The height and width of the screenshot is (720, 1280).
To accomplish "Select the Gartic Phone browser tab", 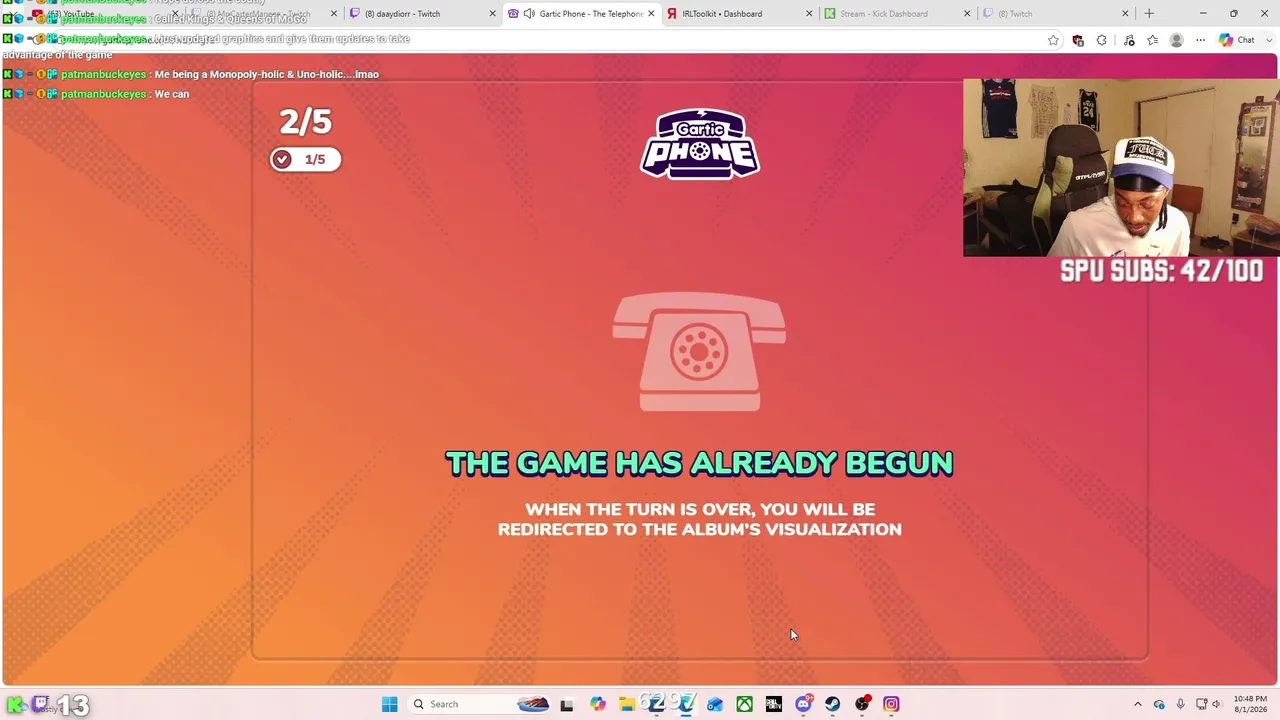I will click(x=582, y=14).
